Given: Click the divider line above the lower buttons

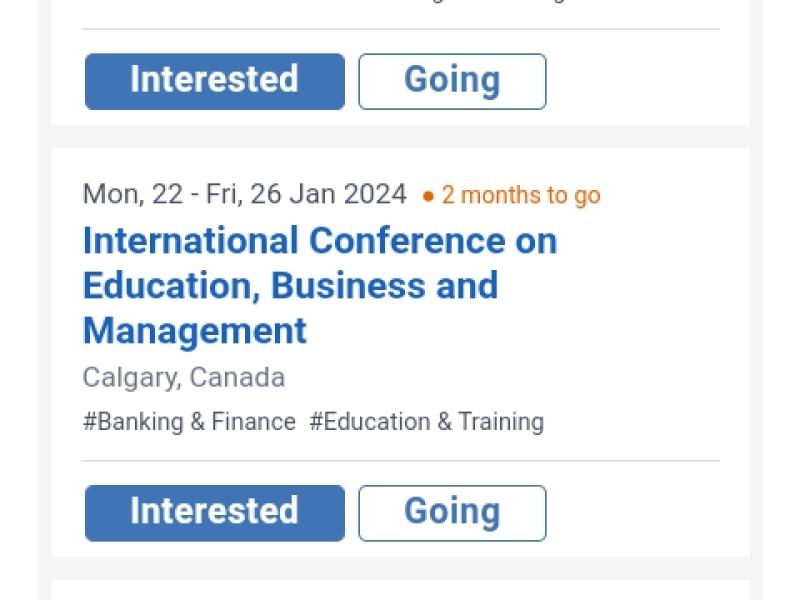Looking at the screenshot, I should pyautogui.click(x=400, y=461).
